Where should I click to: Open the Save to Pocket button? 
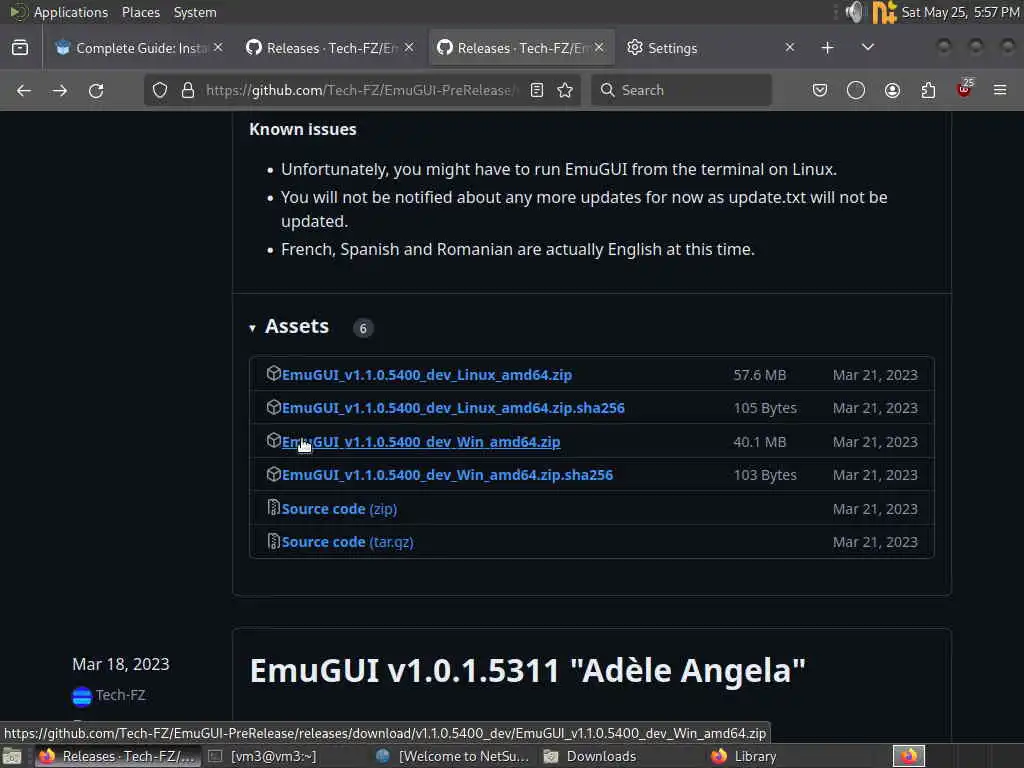pyautogui.click(x=820, y=90)
